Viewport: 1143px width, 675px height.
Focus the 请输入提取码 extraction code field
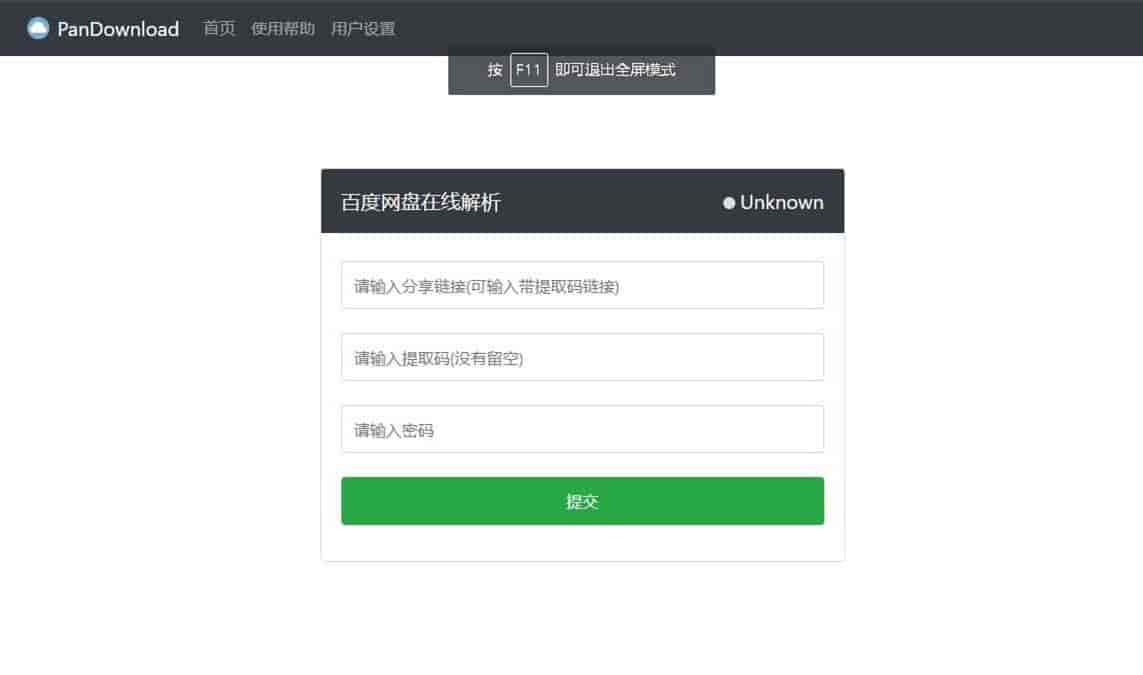582,357
